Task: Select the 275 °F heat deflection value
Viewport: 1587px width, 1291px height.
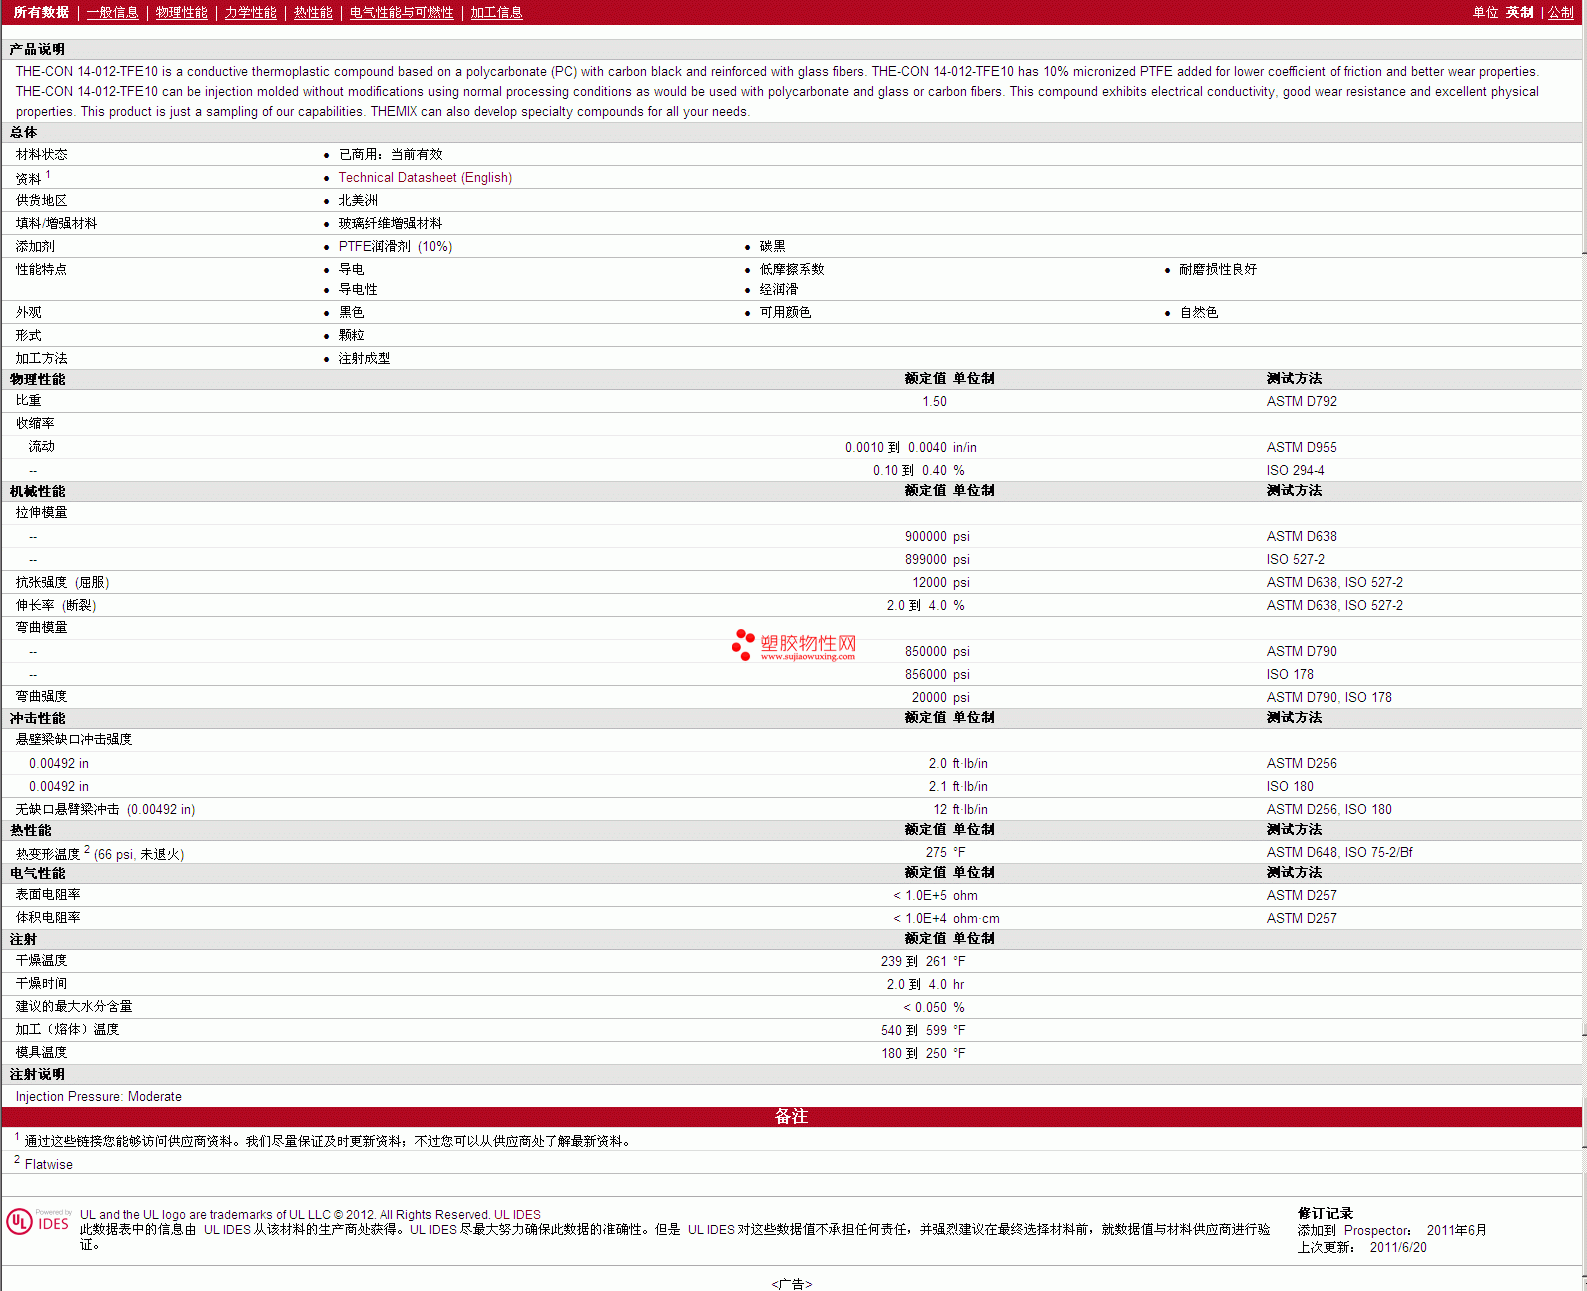Action: click(946, 852)
